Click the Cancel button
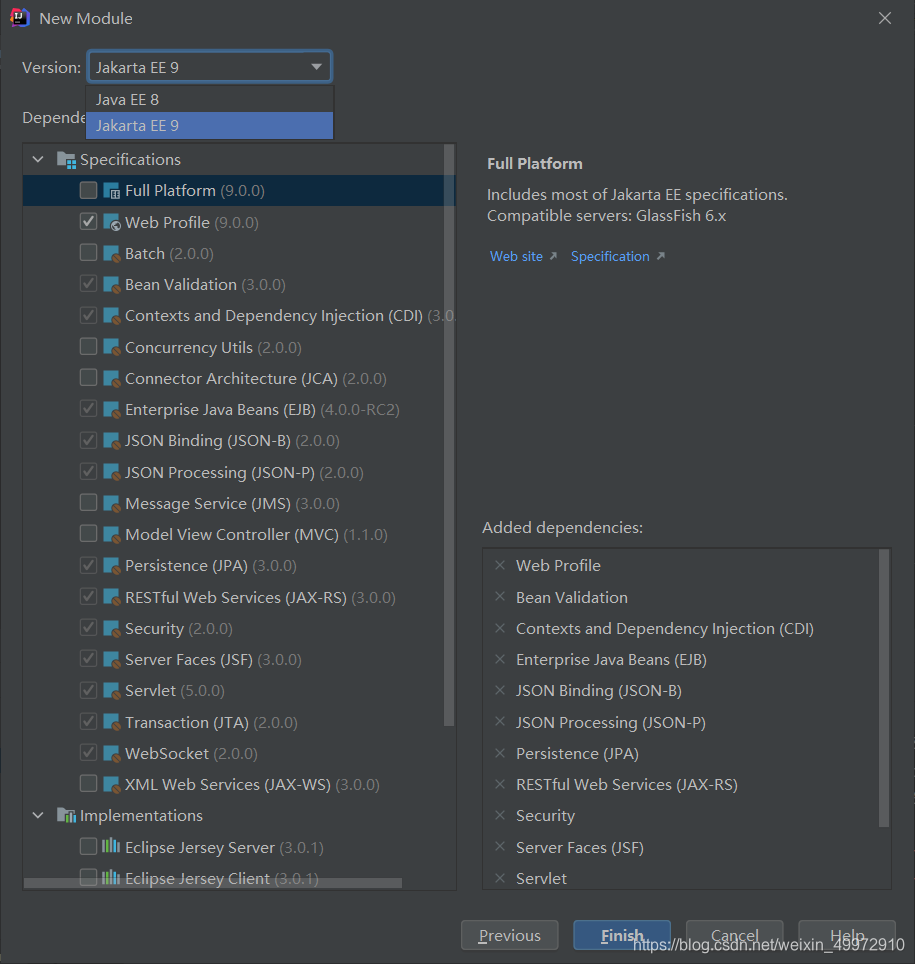 (734, 935)
